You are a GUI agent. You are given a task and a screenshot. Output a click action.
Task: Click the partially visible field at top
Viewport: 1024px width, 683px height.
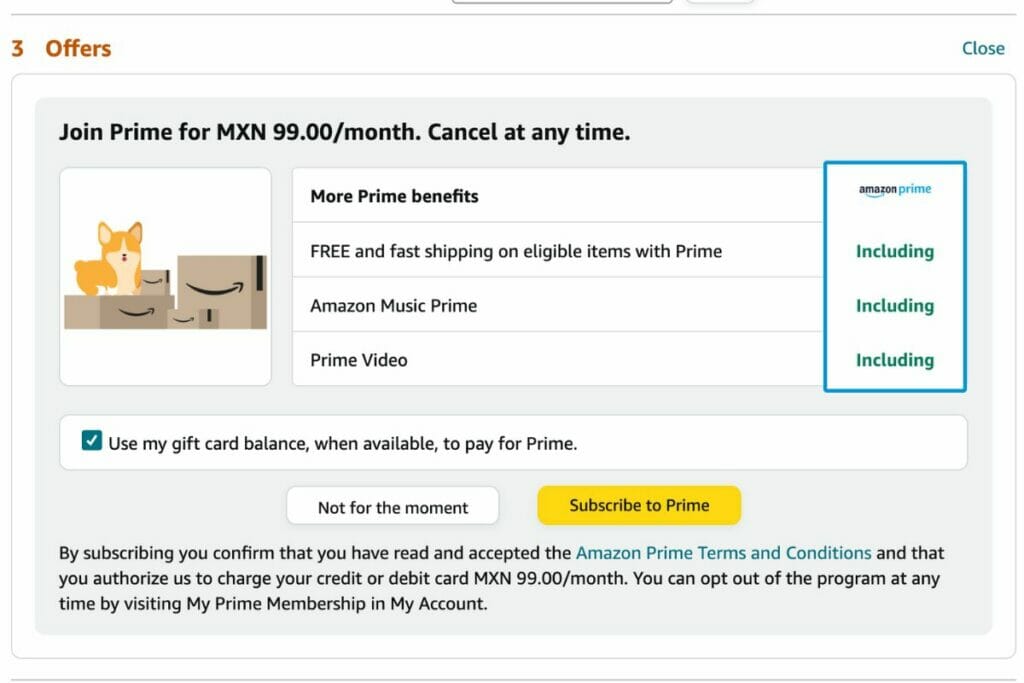tap(562, 2)
